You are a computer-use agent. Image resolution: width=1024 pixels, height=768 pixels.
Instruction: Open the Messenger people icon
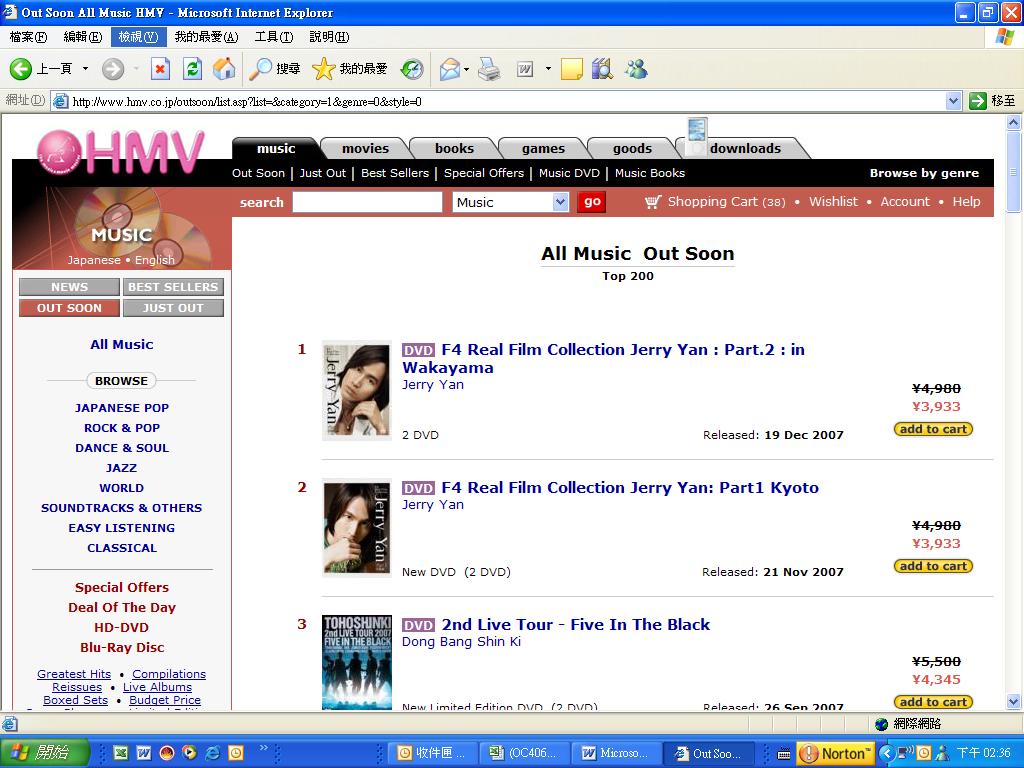pyautogui.click(x=635, y=69)
